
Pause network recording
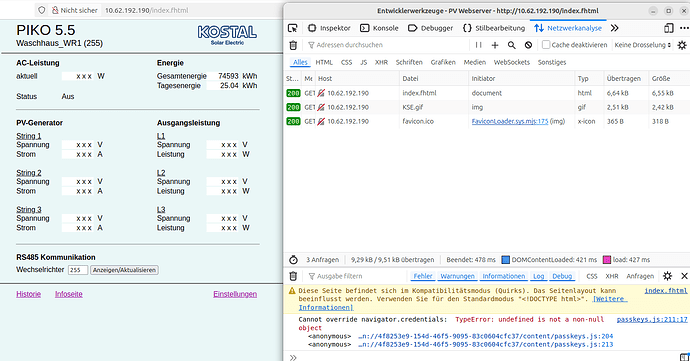point(478,45)
